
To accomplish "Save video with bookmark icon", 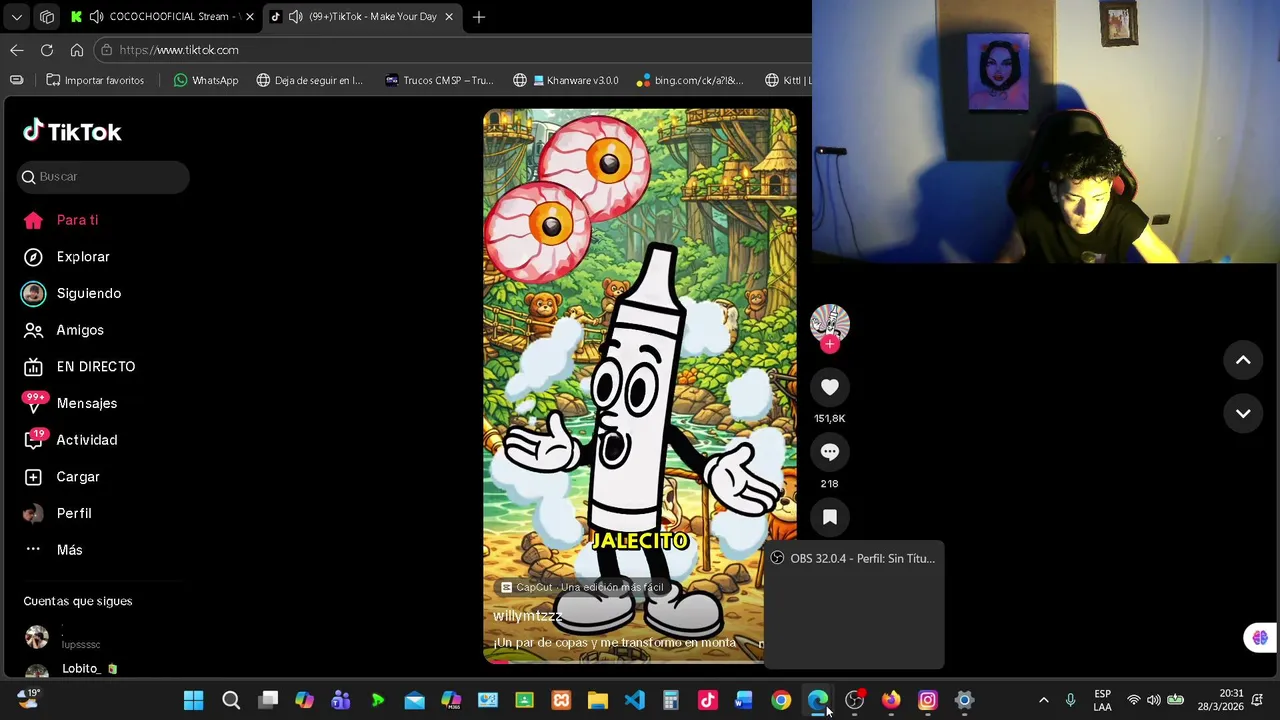I will pos(829,517).
